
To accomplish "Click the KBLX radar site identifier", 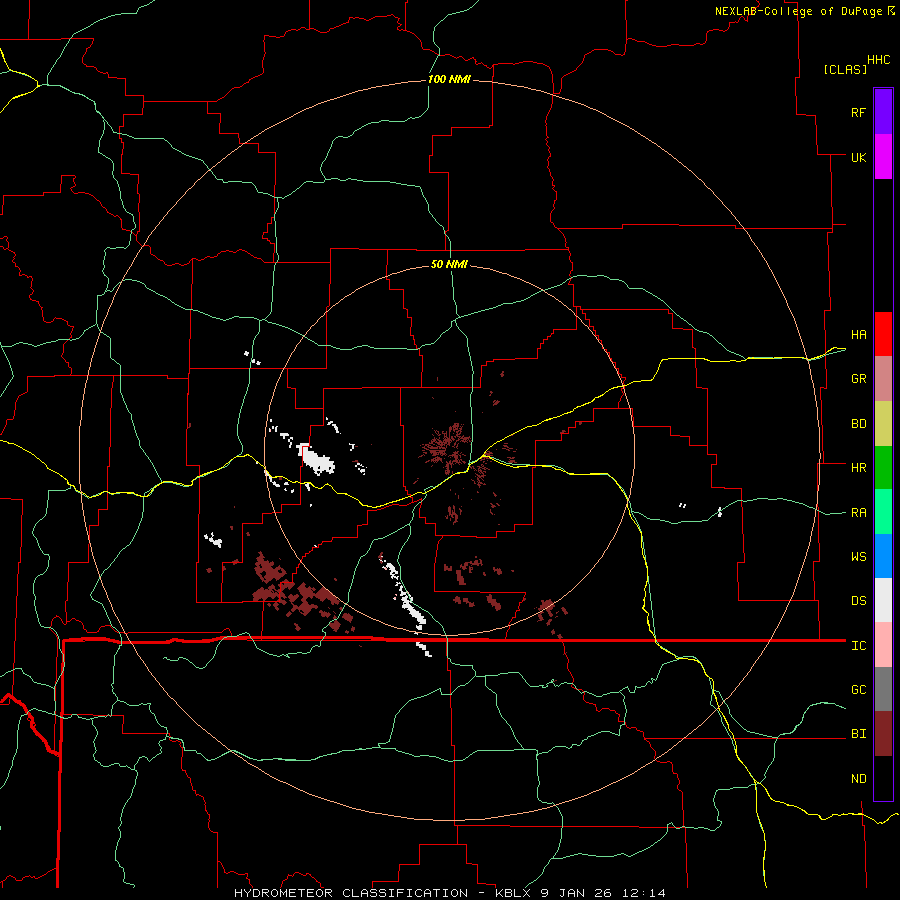I will click(x=515, y=893).
